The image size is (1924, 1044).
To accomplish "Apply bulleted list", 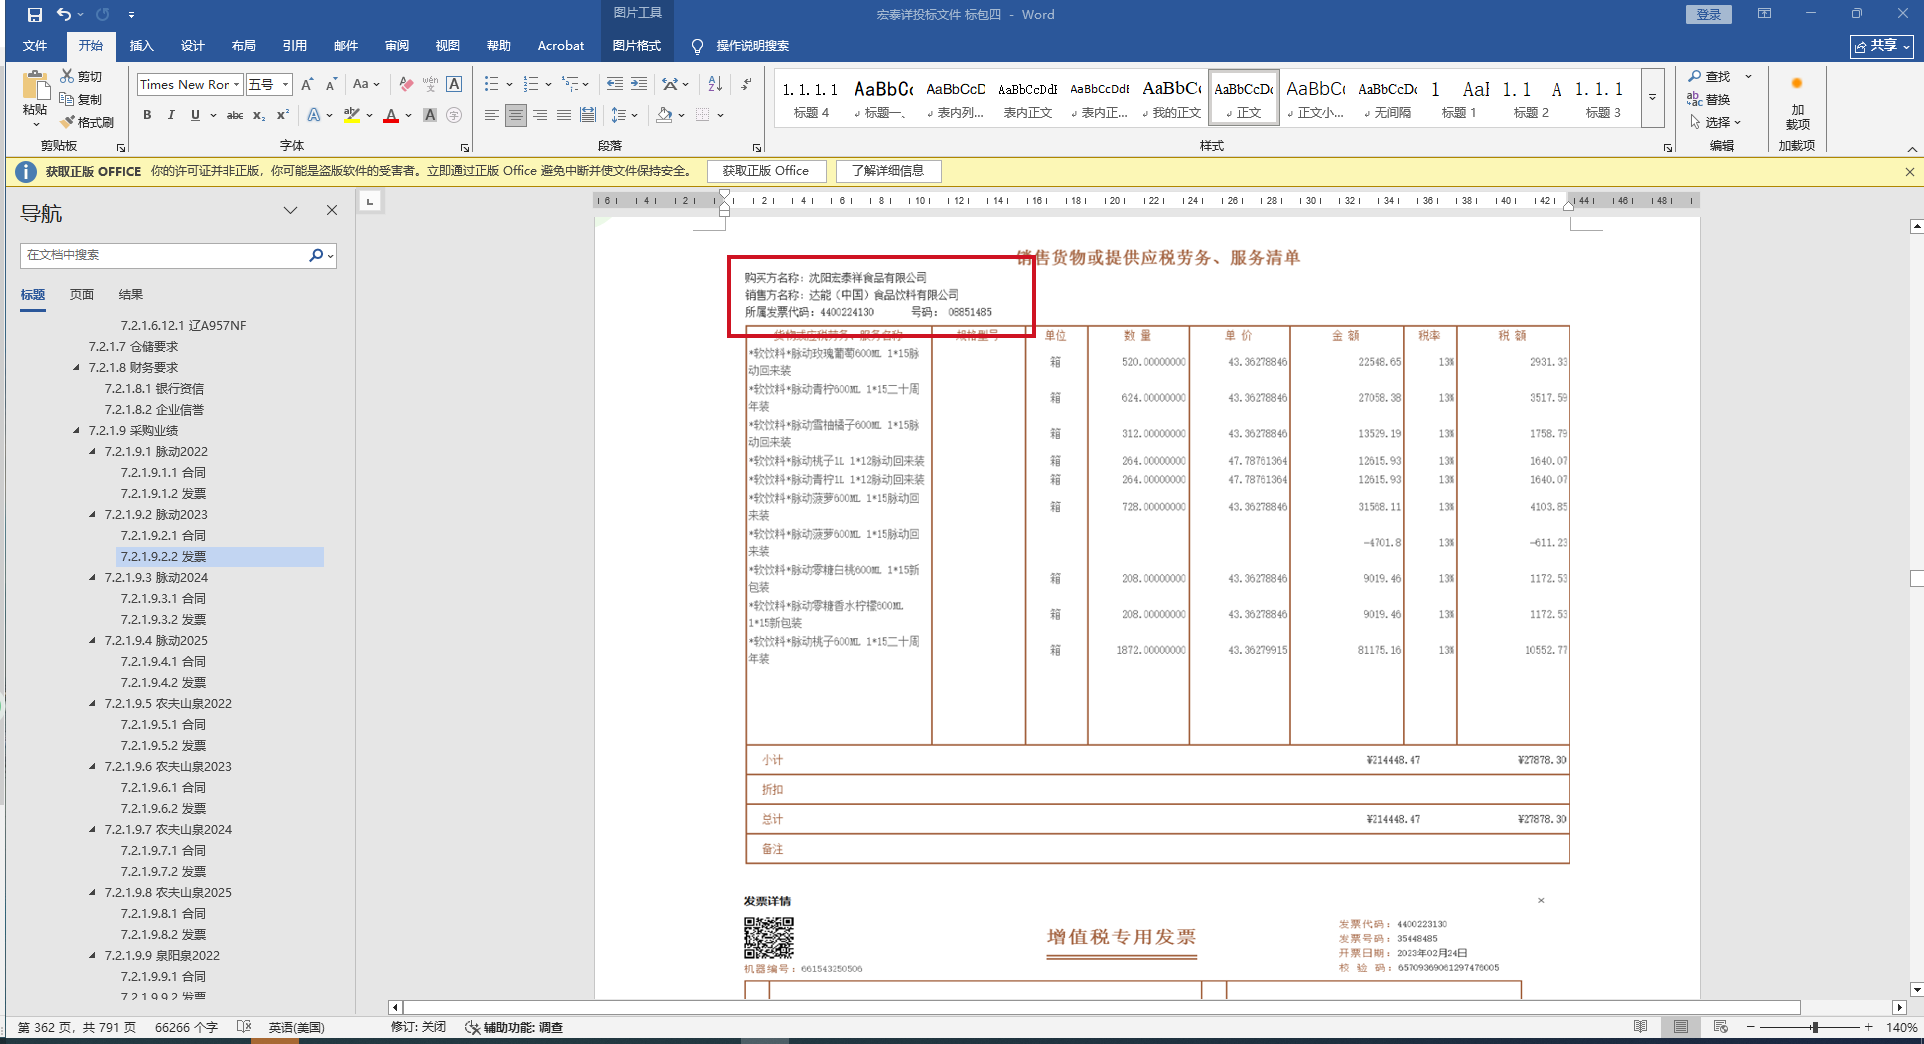I will pyautogui.click(x=491, y=85).
